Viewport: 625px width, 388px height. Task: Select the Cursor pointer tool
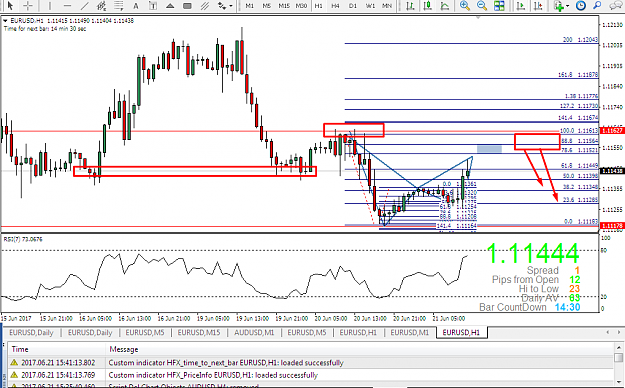click(10, 6)
